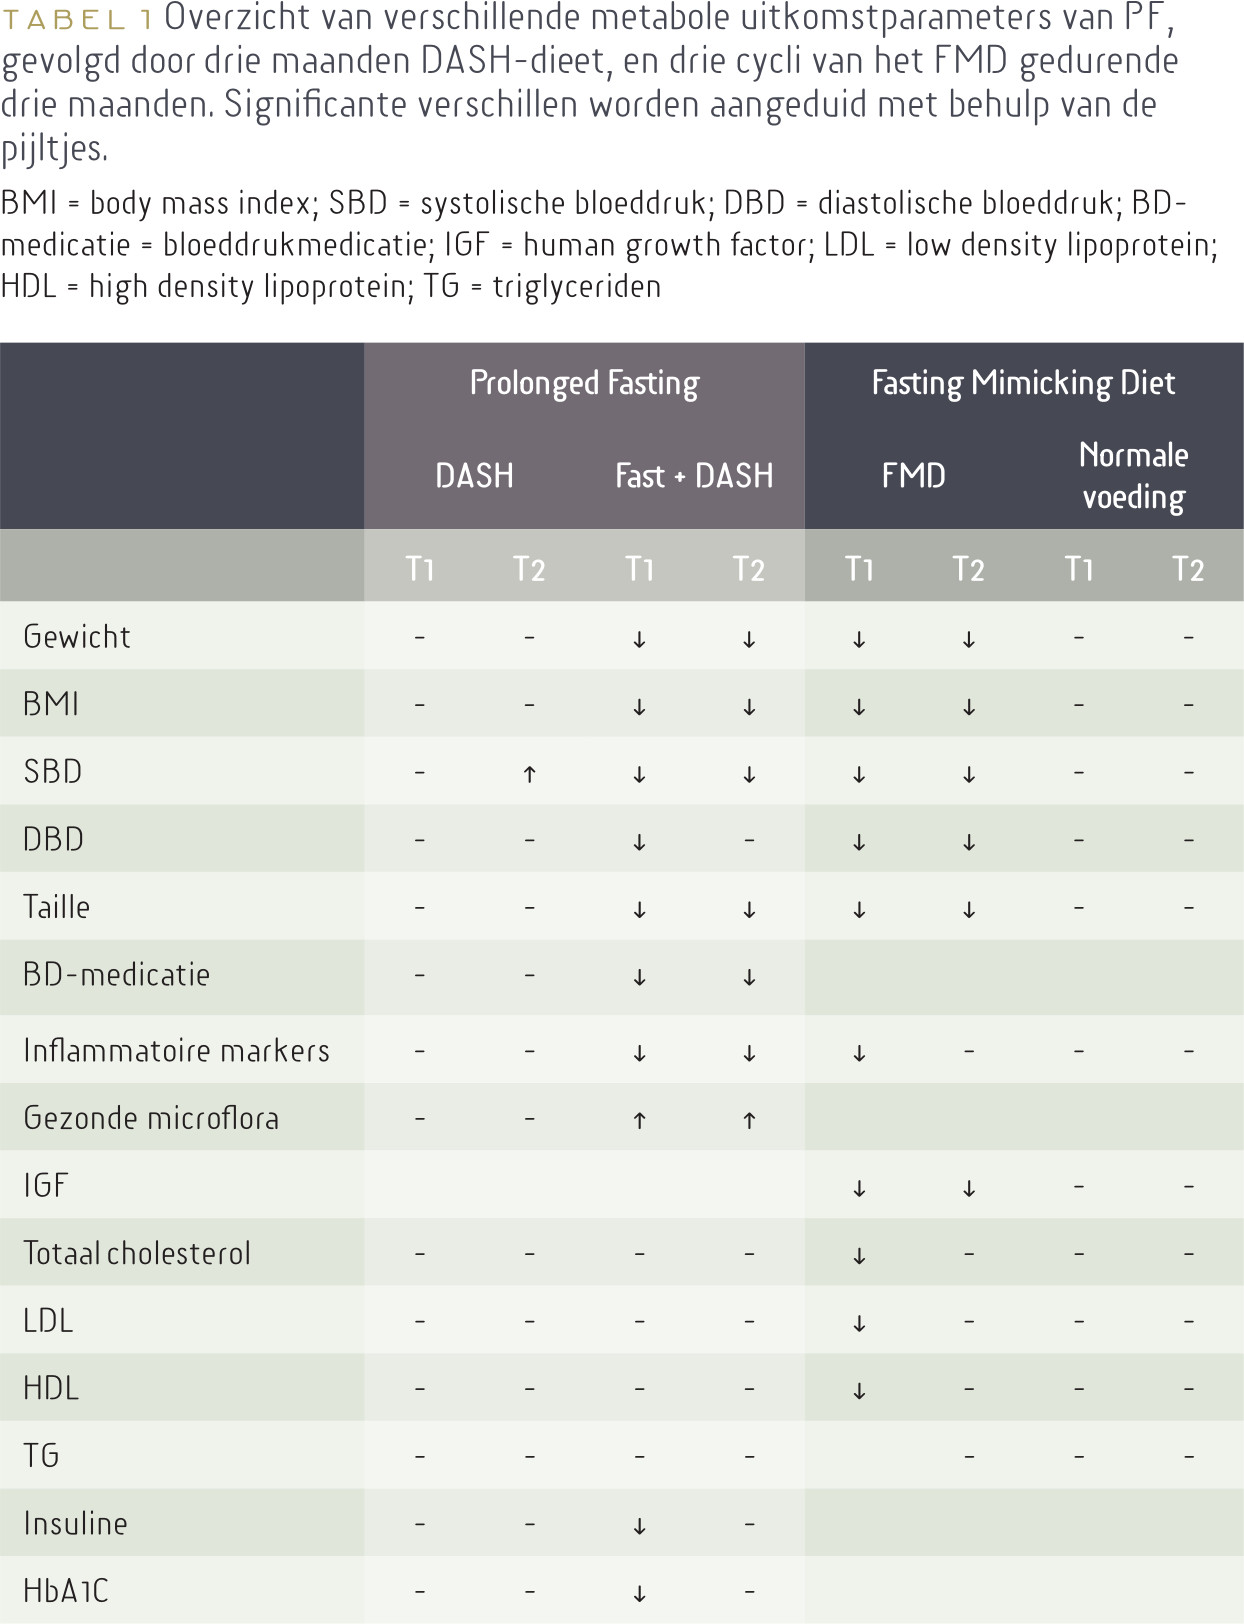Select the Normale voeding subheader
1244x1624 pixels.
tap(1133, 476)
